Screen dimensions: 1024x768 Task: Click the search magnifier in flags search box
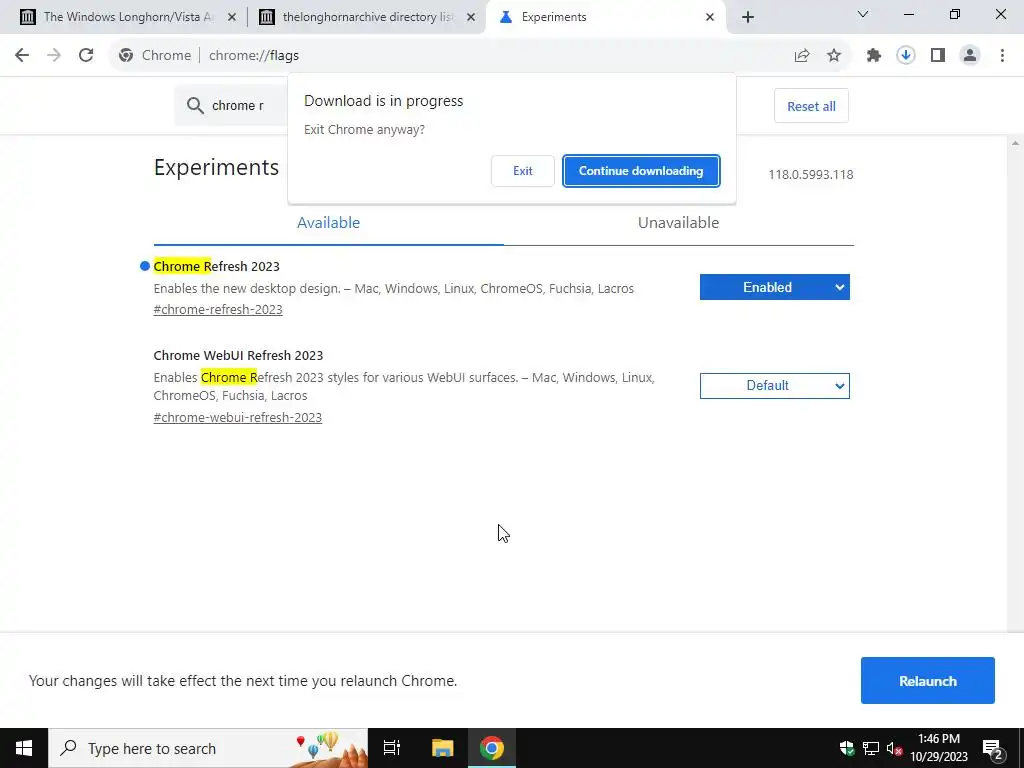click(195, 106)
